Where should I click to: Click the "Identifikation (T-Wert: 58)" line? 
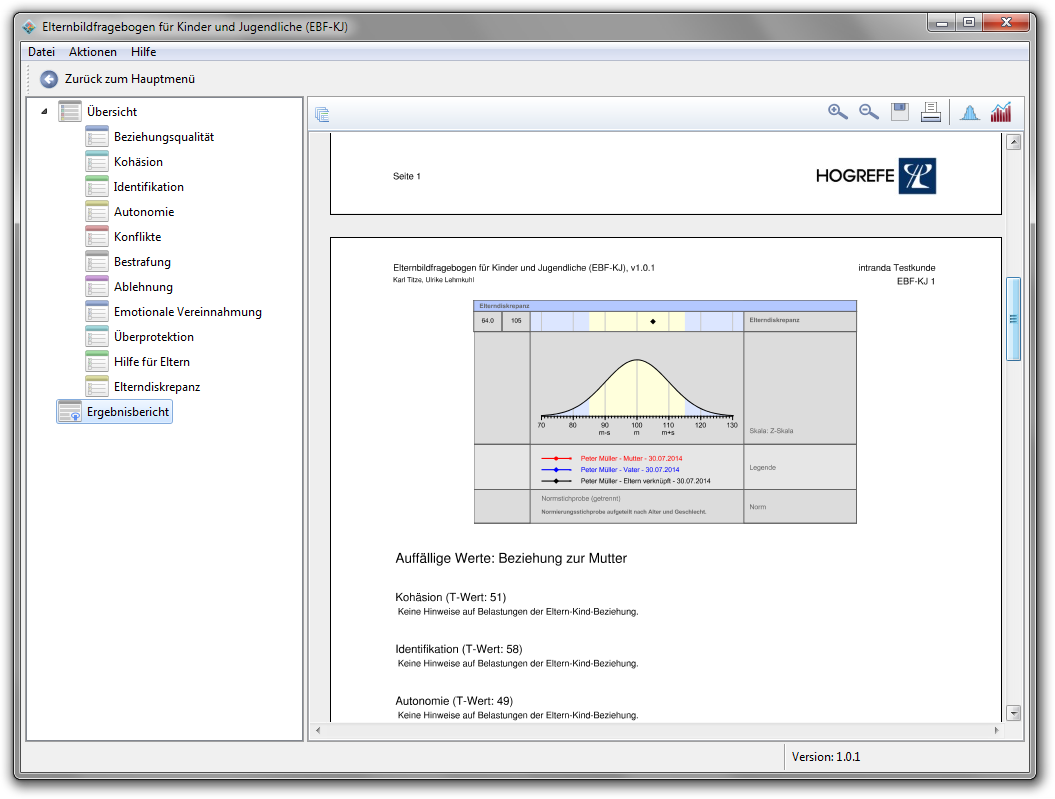[x=458, y=649]
